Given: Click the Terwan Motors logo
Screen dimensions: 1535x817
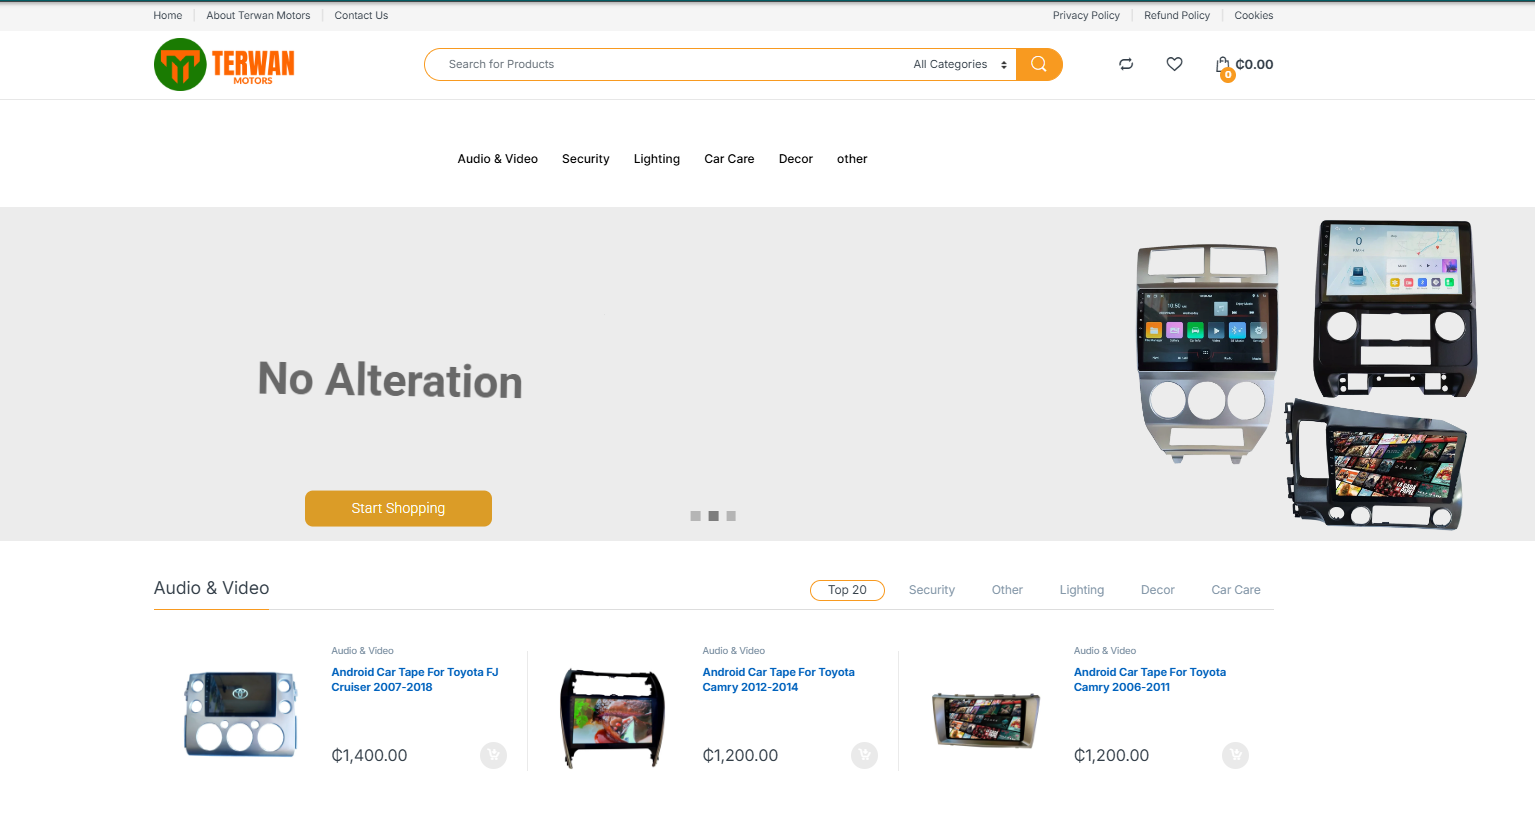Looking at the screenshot, I should pyautogui.click(x=225, y=65).
